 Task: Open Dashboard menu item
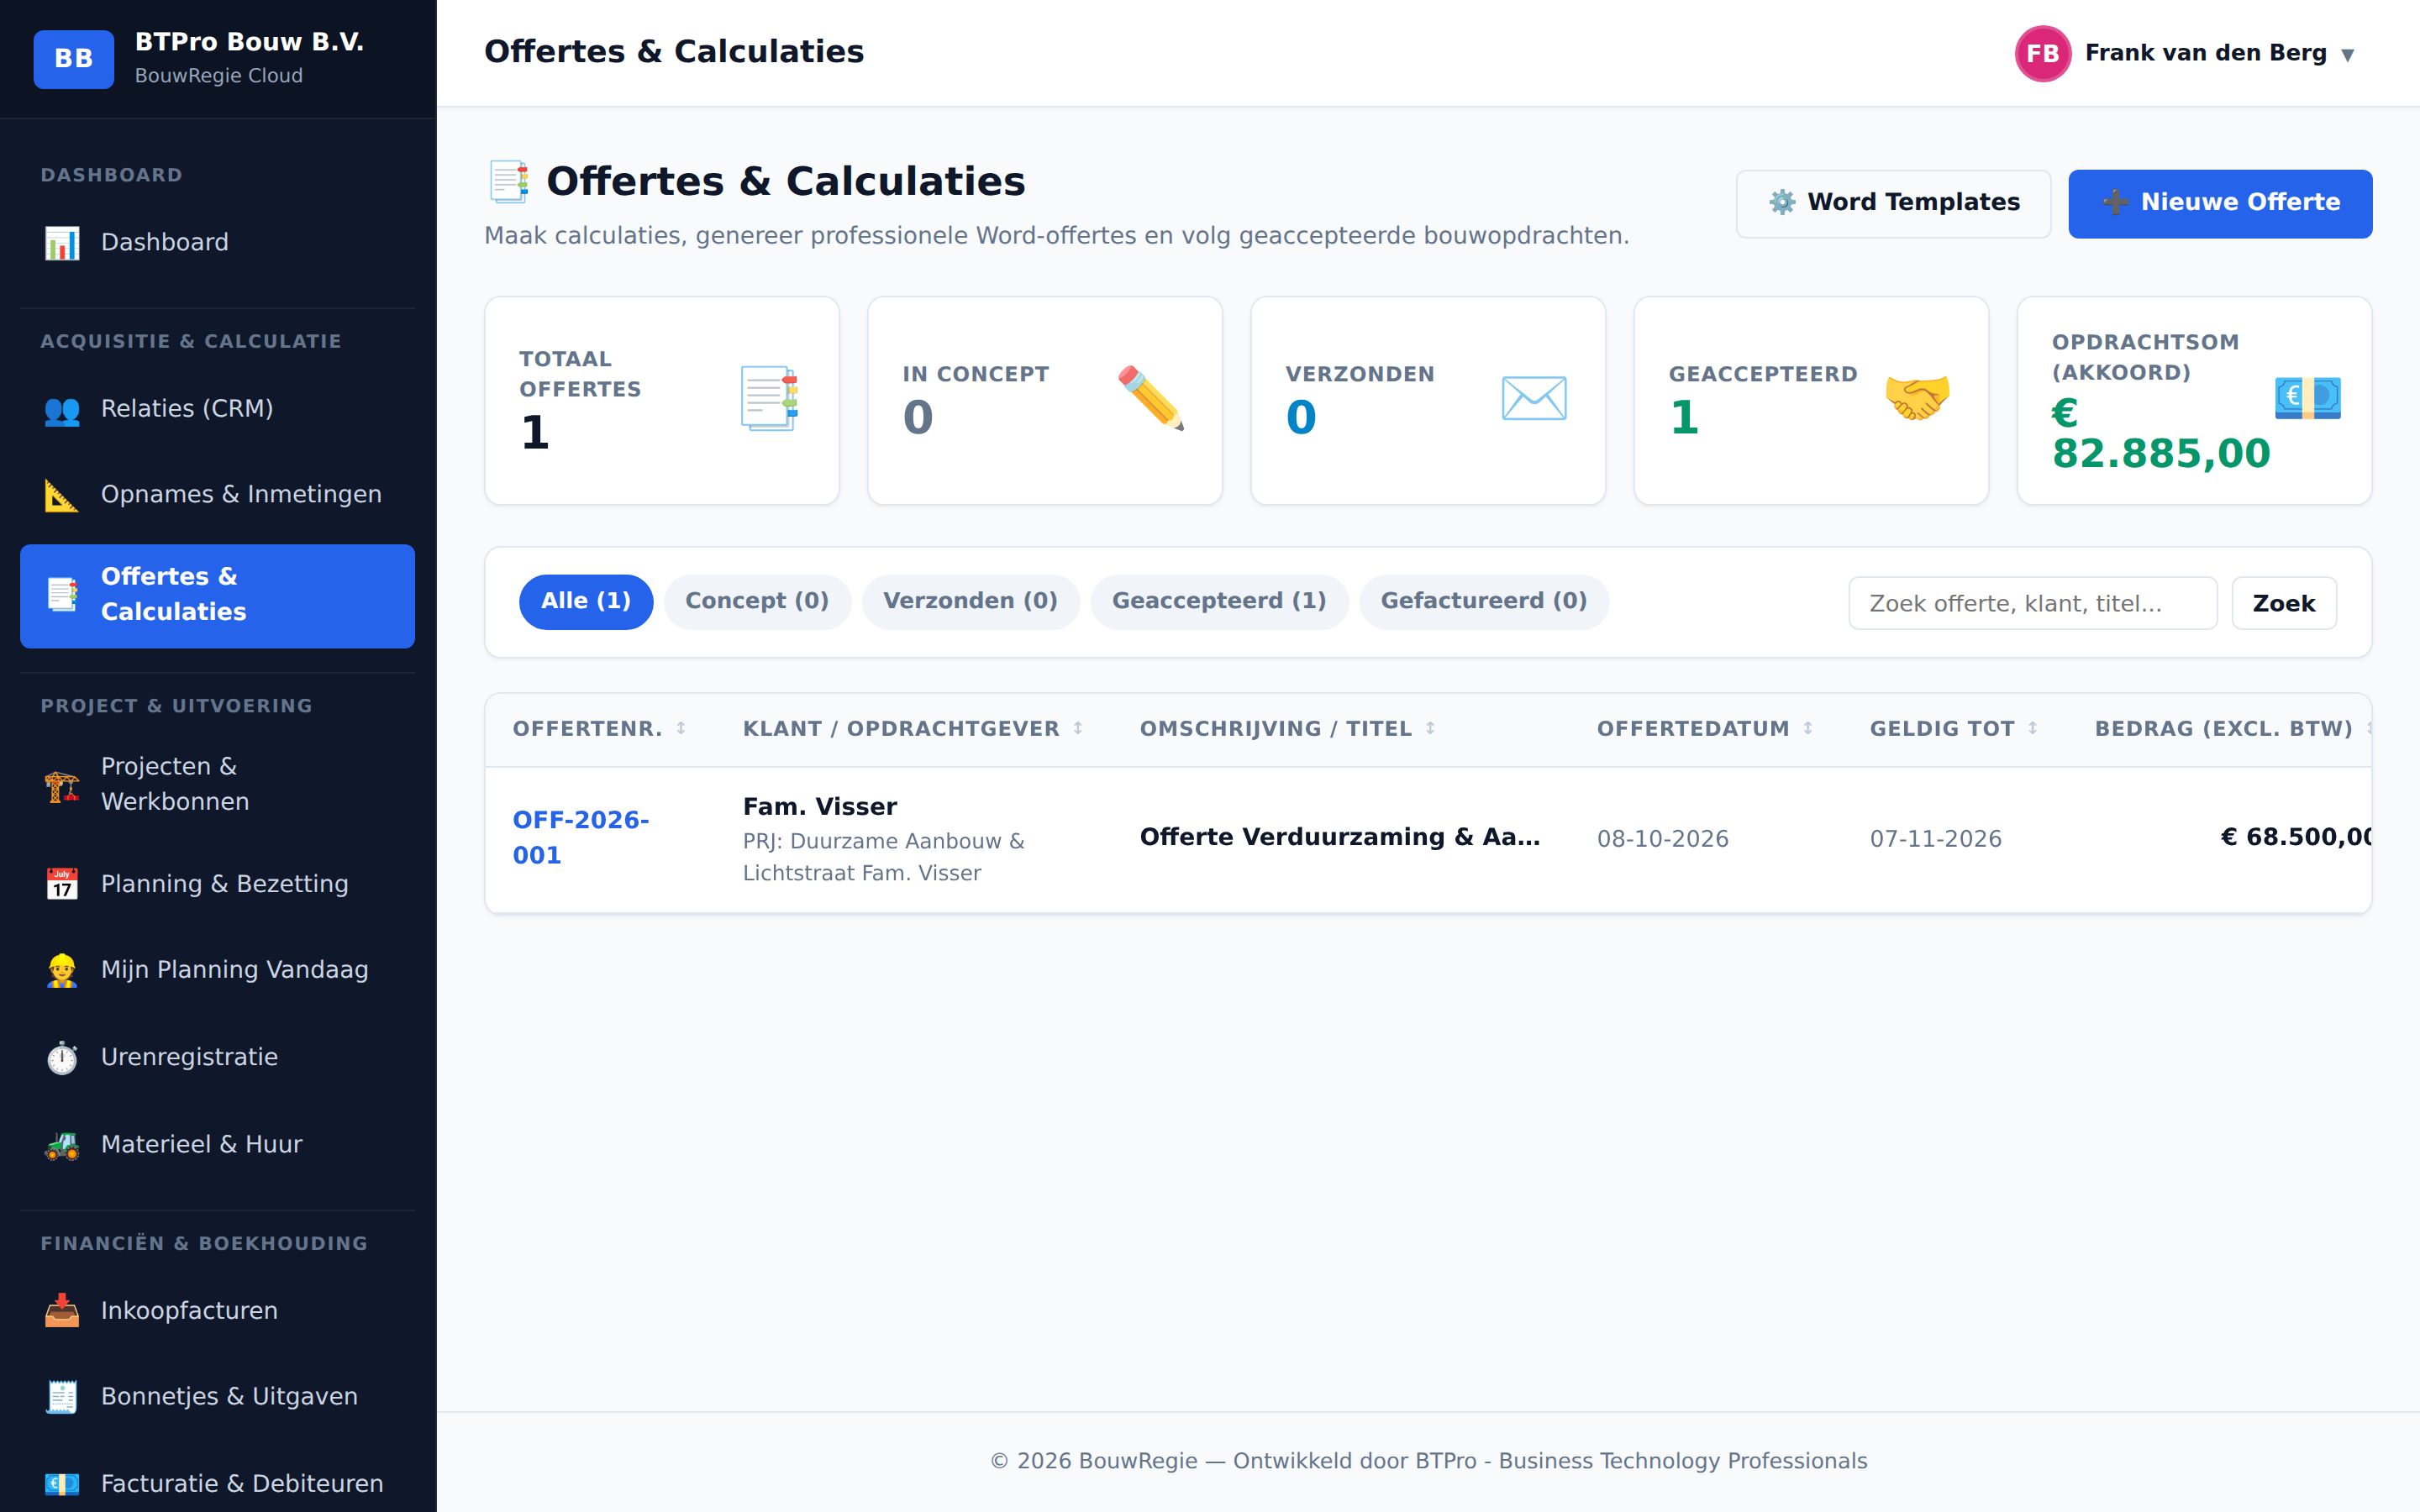pos(217,242)
